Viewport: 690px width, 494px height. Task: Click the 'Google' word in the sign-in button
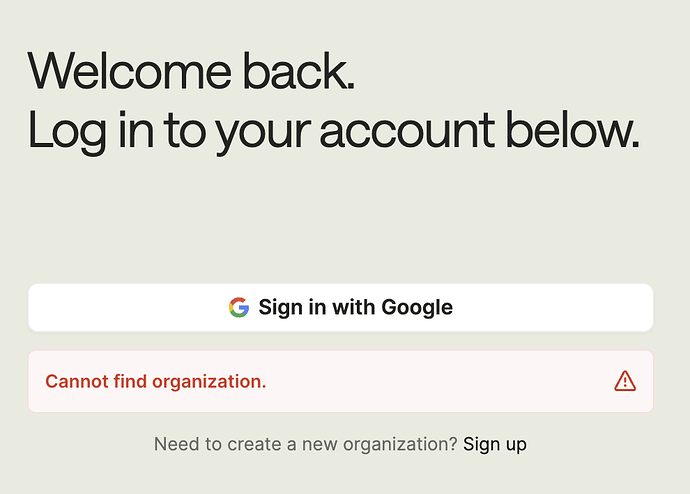pyautogui.click(x=417, y=307)
